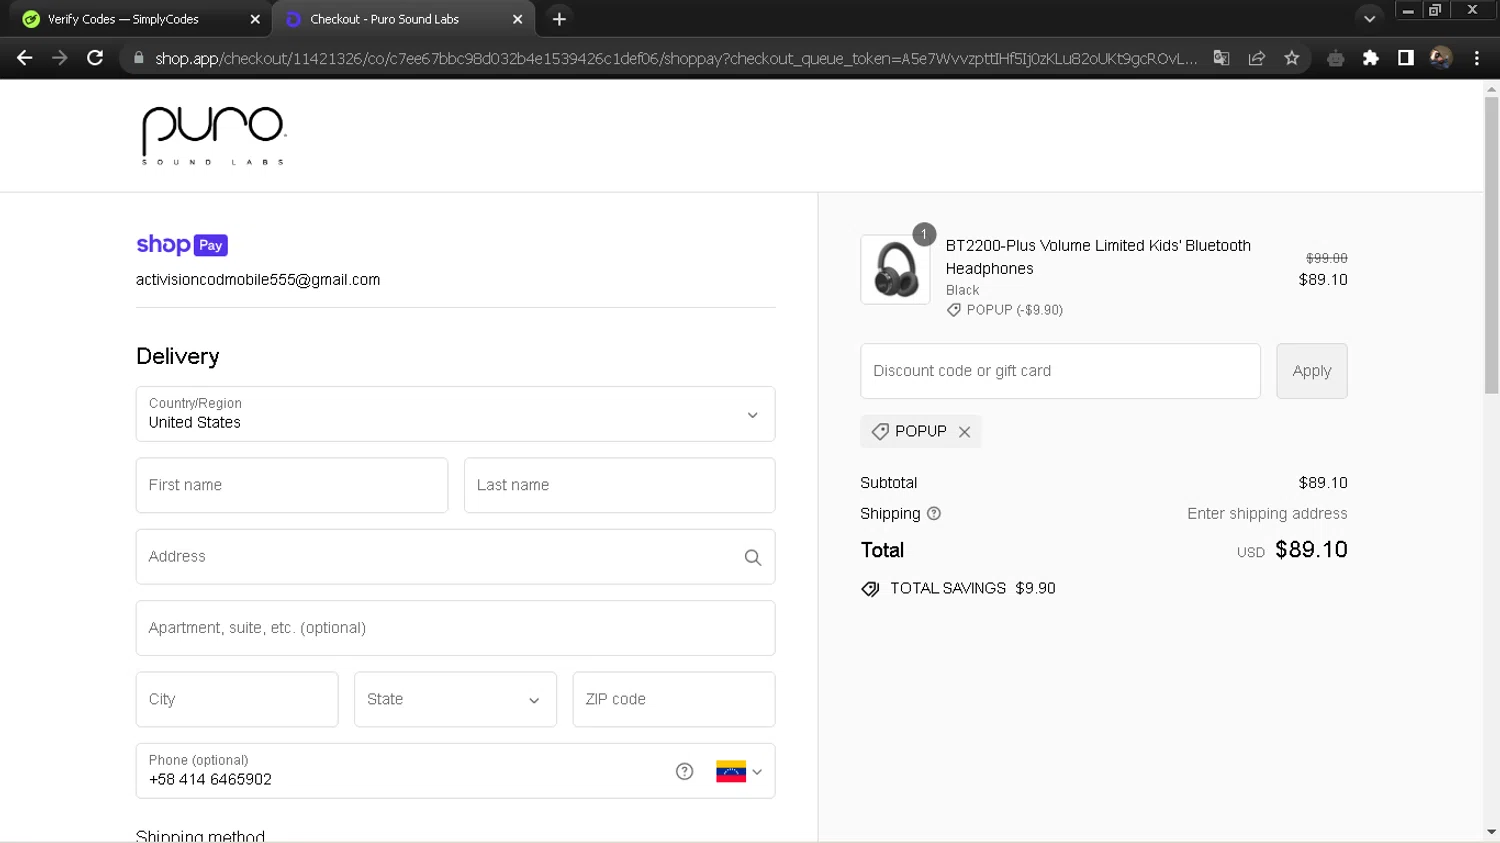Screen dimensions: 1500x843
Task: Open the Country/Region dropdown
Action: tap(455, 414)
